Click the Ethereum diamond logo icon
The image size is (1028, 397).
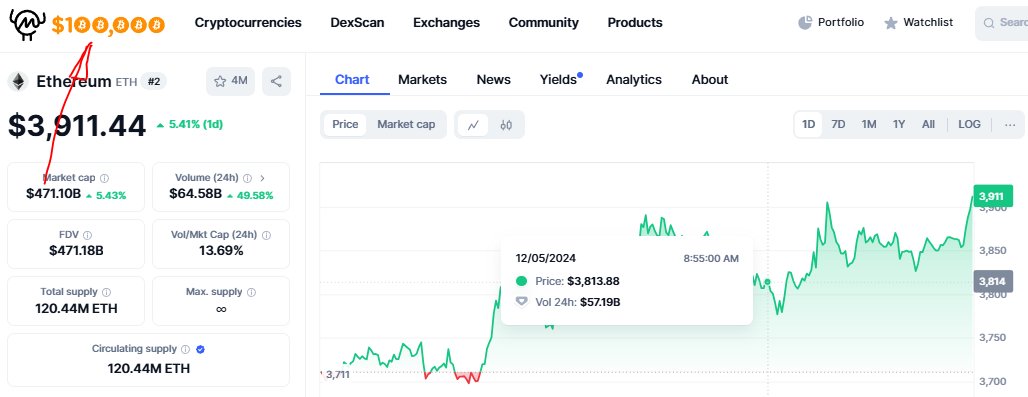click(18, 82)
